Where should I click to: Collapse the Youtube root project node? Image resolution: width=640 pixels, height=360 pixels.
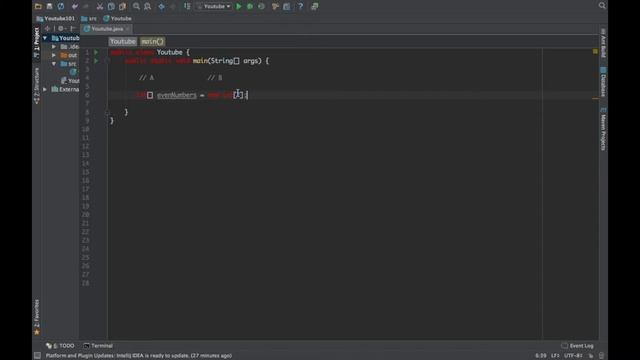point(45,38)
